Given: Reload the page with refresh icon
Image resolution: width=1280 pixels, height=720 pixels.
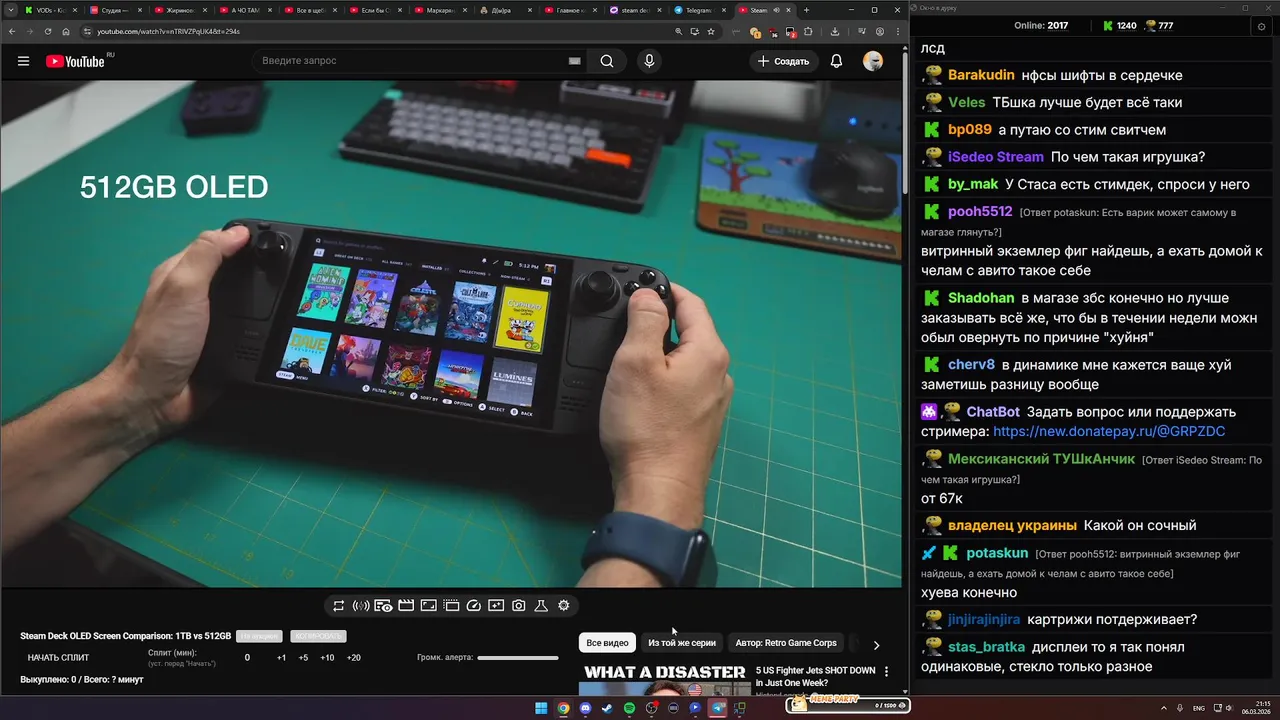Looking at the screenshot, I should pyautogui.click(x=47, y=31).
